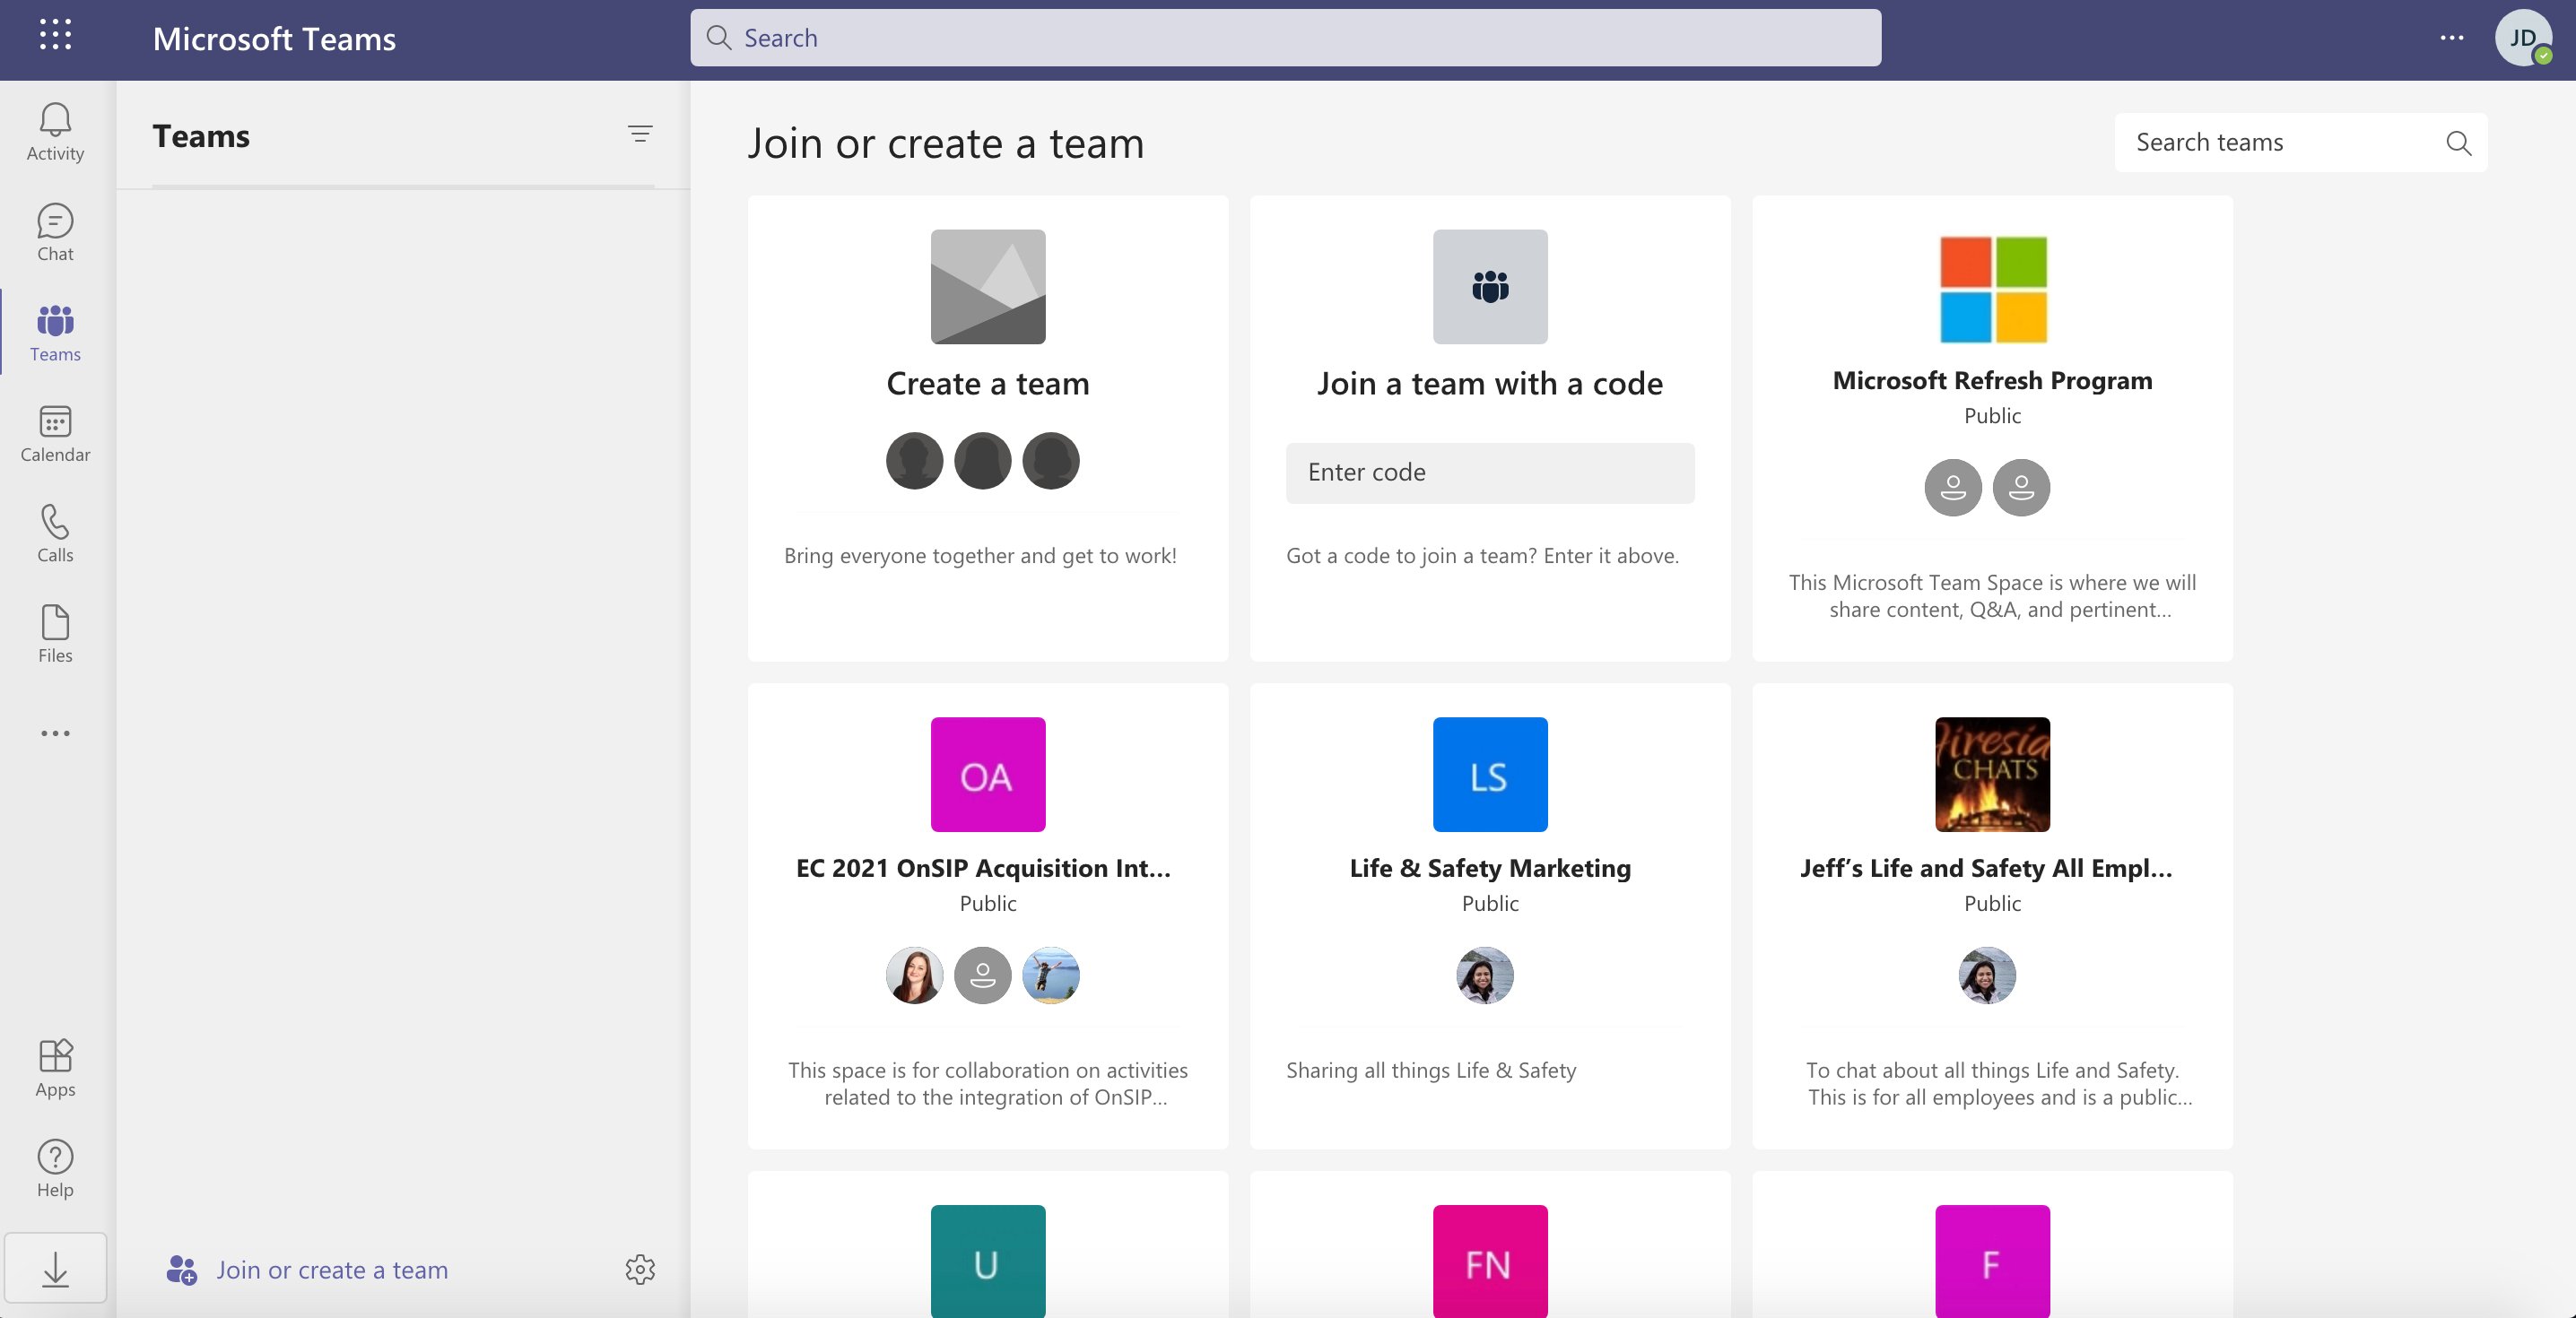2576x1318 pixels.
Task: Open Life & Safety Marketing team title
Action: click(1490, 868)
